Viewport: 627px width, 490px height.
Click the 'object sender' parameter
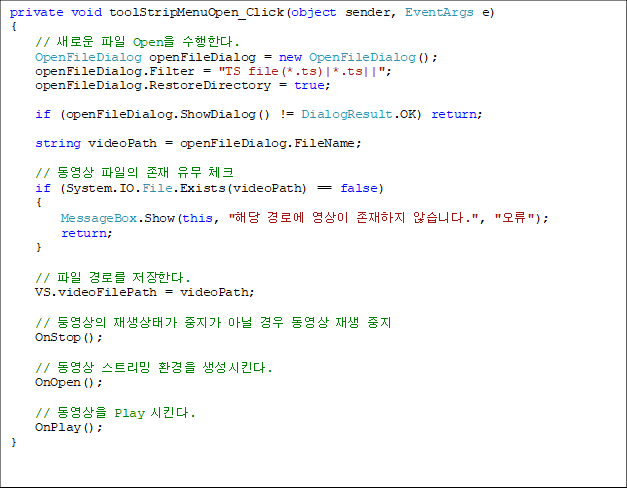pyautogui.click(x=340, y=13)
